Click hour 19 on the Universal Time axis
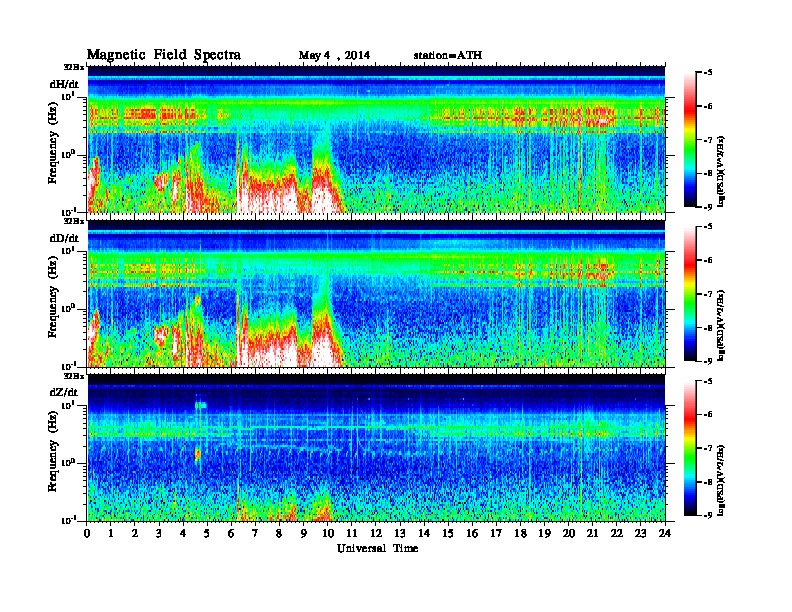The image size is (792, 612). pos(544,533)
